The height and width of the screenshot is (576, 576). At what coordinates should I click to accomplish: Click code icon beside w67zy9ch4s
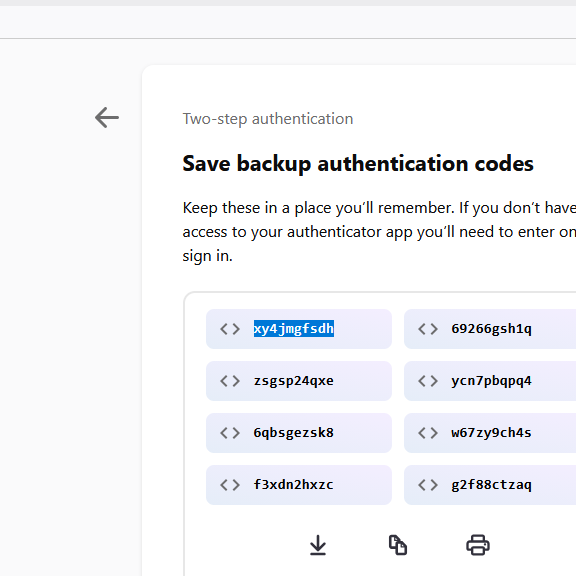[428, 433]
